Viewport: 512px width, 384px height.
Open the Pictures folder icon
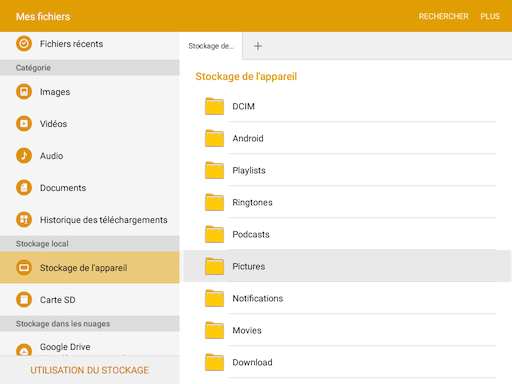point(214,266)
